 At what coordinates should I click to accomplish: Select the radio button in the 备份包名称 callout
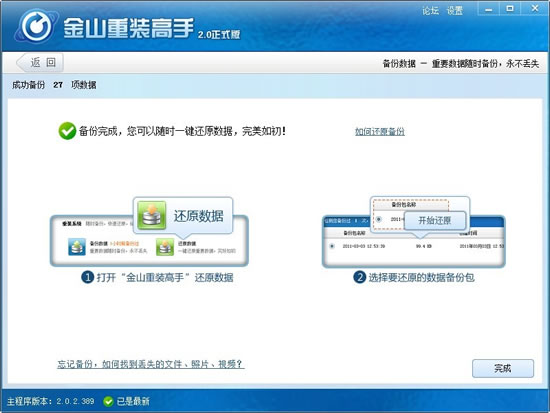pyautogui.click(x=379, y=219)
